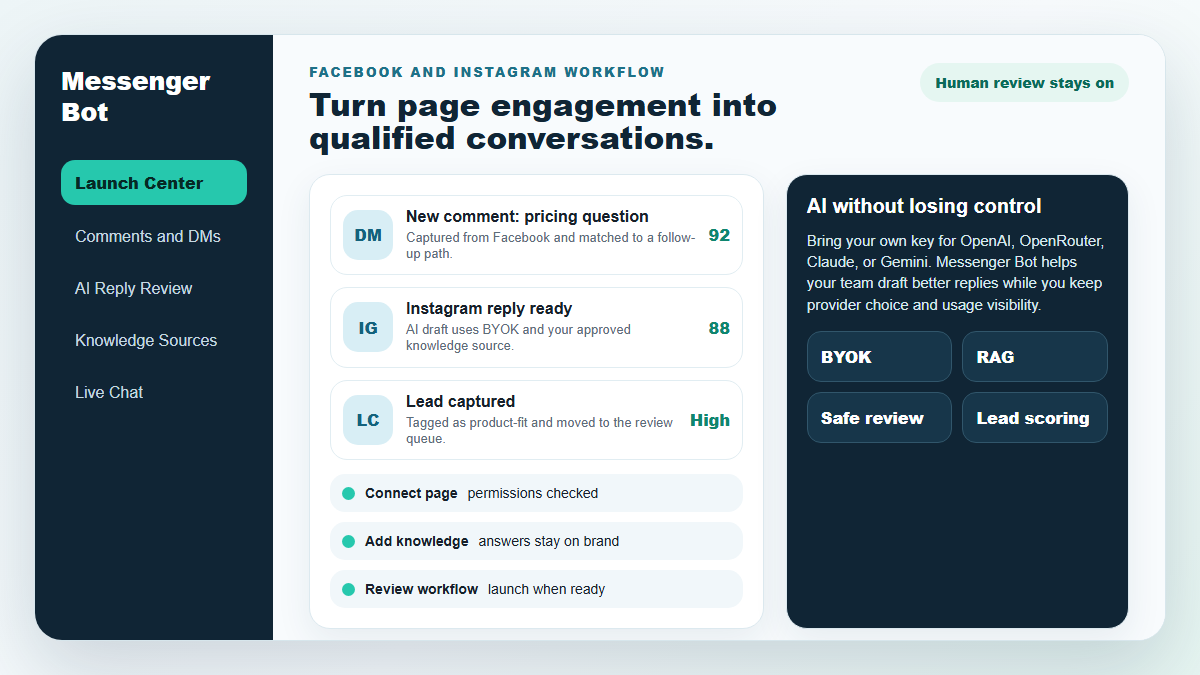The image size is (1200, 675).
Task: Click 'launch when ready' text
Action: 547,589
